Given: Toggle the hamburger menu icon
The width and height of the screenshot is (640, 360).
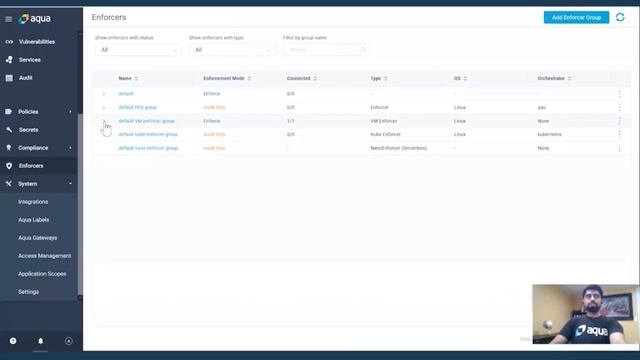Looking at the screenshot, I should pyautogui.click(x=9, y=19).
